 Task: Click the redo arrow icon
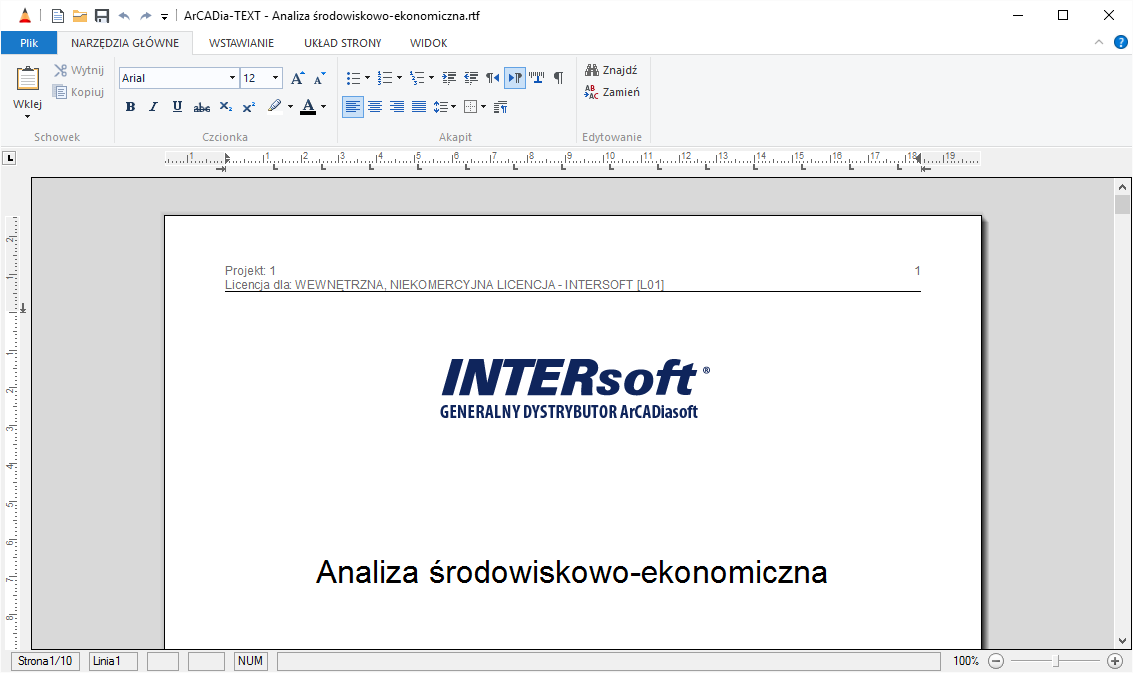[145, 15]
